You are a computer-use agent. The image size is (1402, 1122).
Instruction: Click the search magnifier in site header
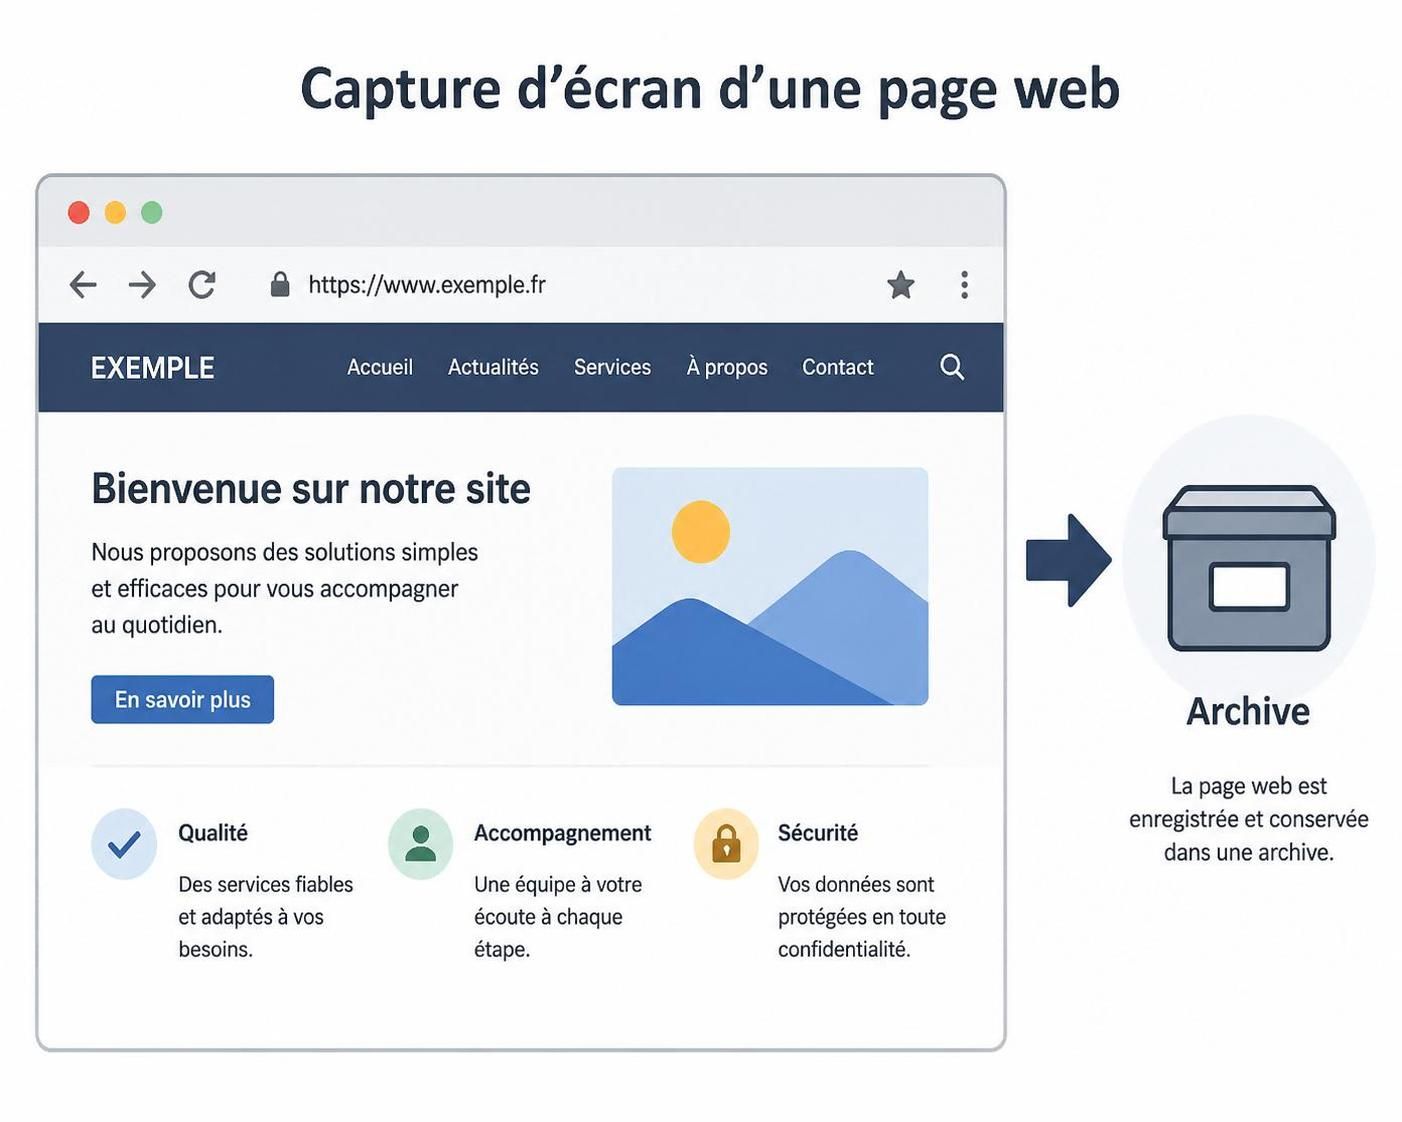(x=952, y=367)
